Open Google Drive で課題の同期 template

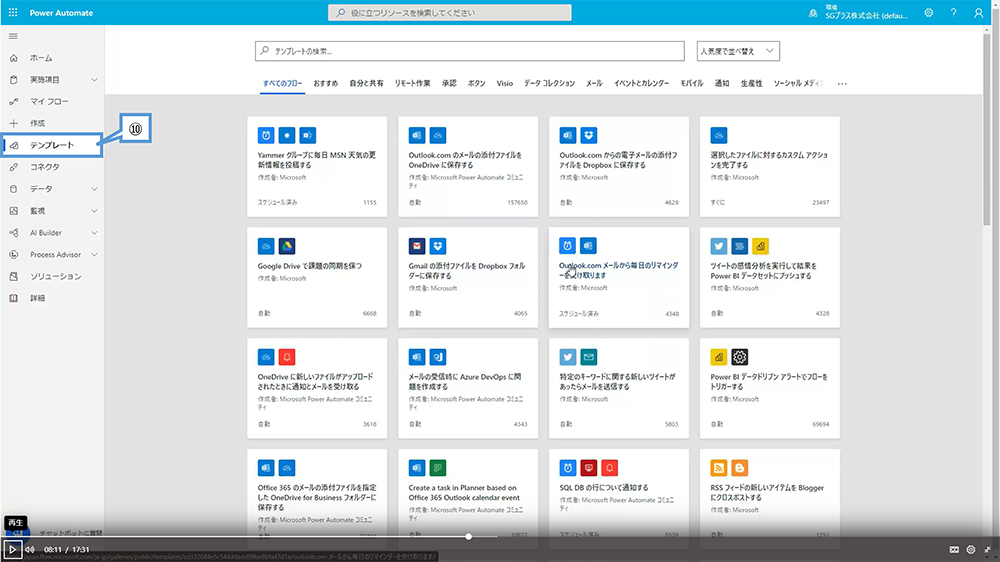point(317,277)
